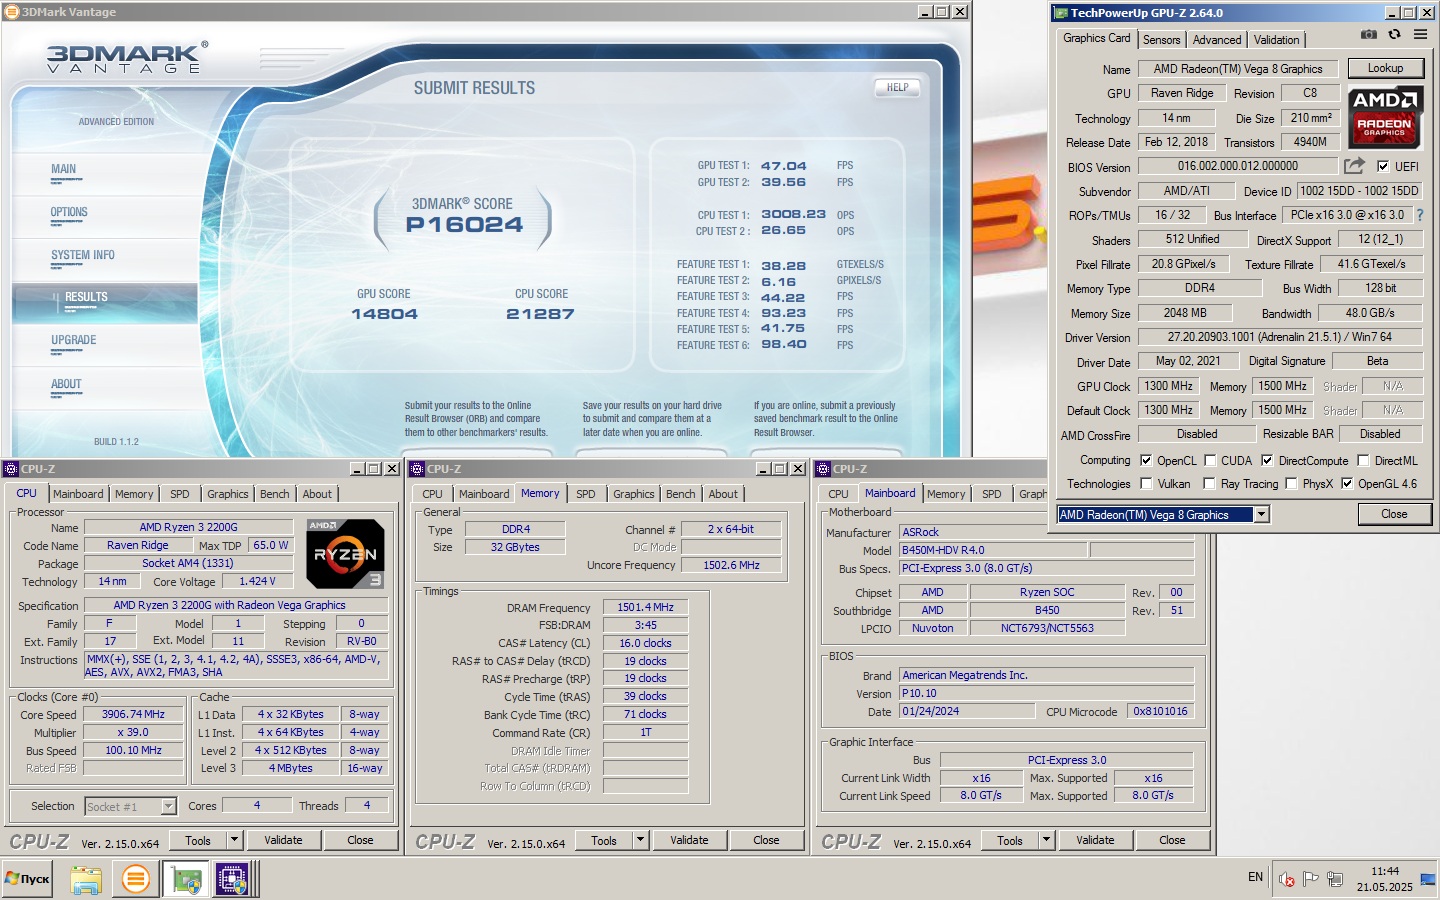Image resolution: width=1440 pixels, height=900 pixels.
Task: Click the Bus Interface question mark
Action: (x=1419, y=215)
